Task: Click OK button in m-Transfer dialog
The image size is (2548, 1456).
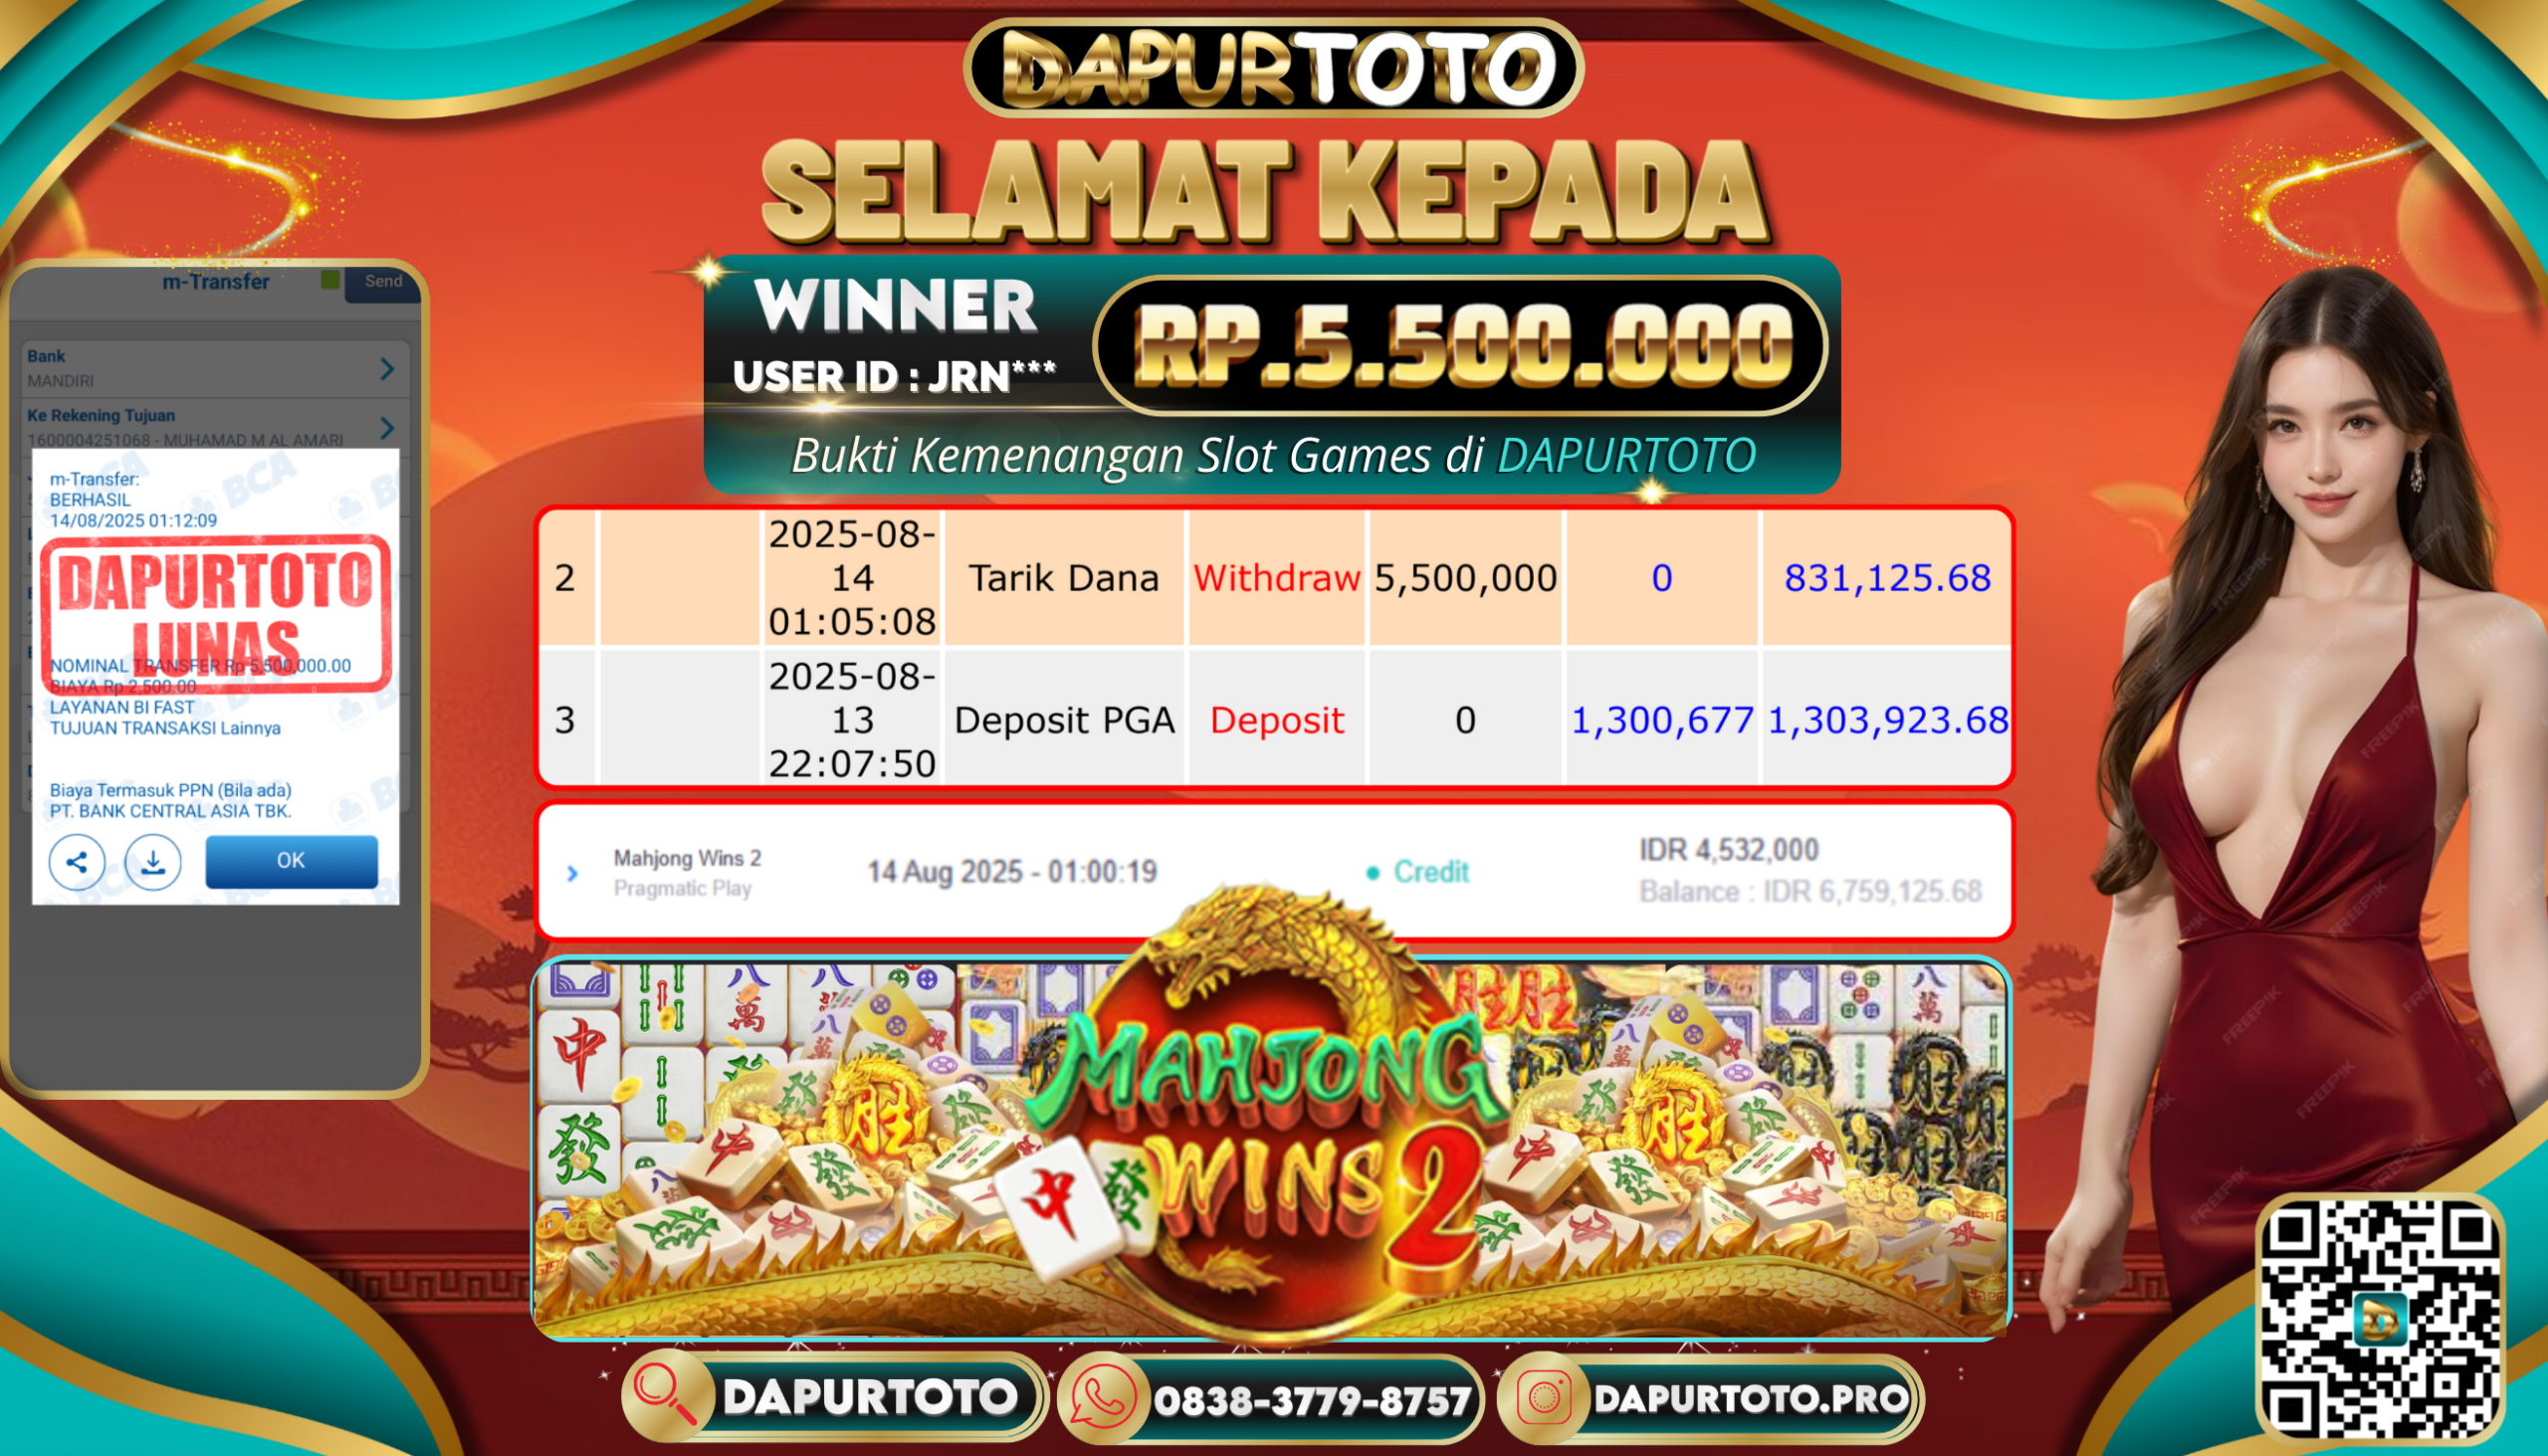Action: [x=291, y=861]
